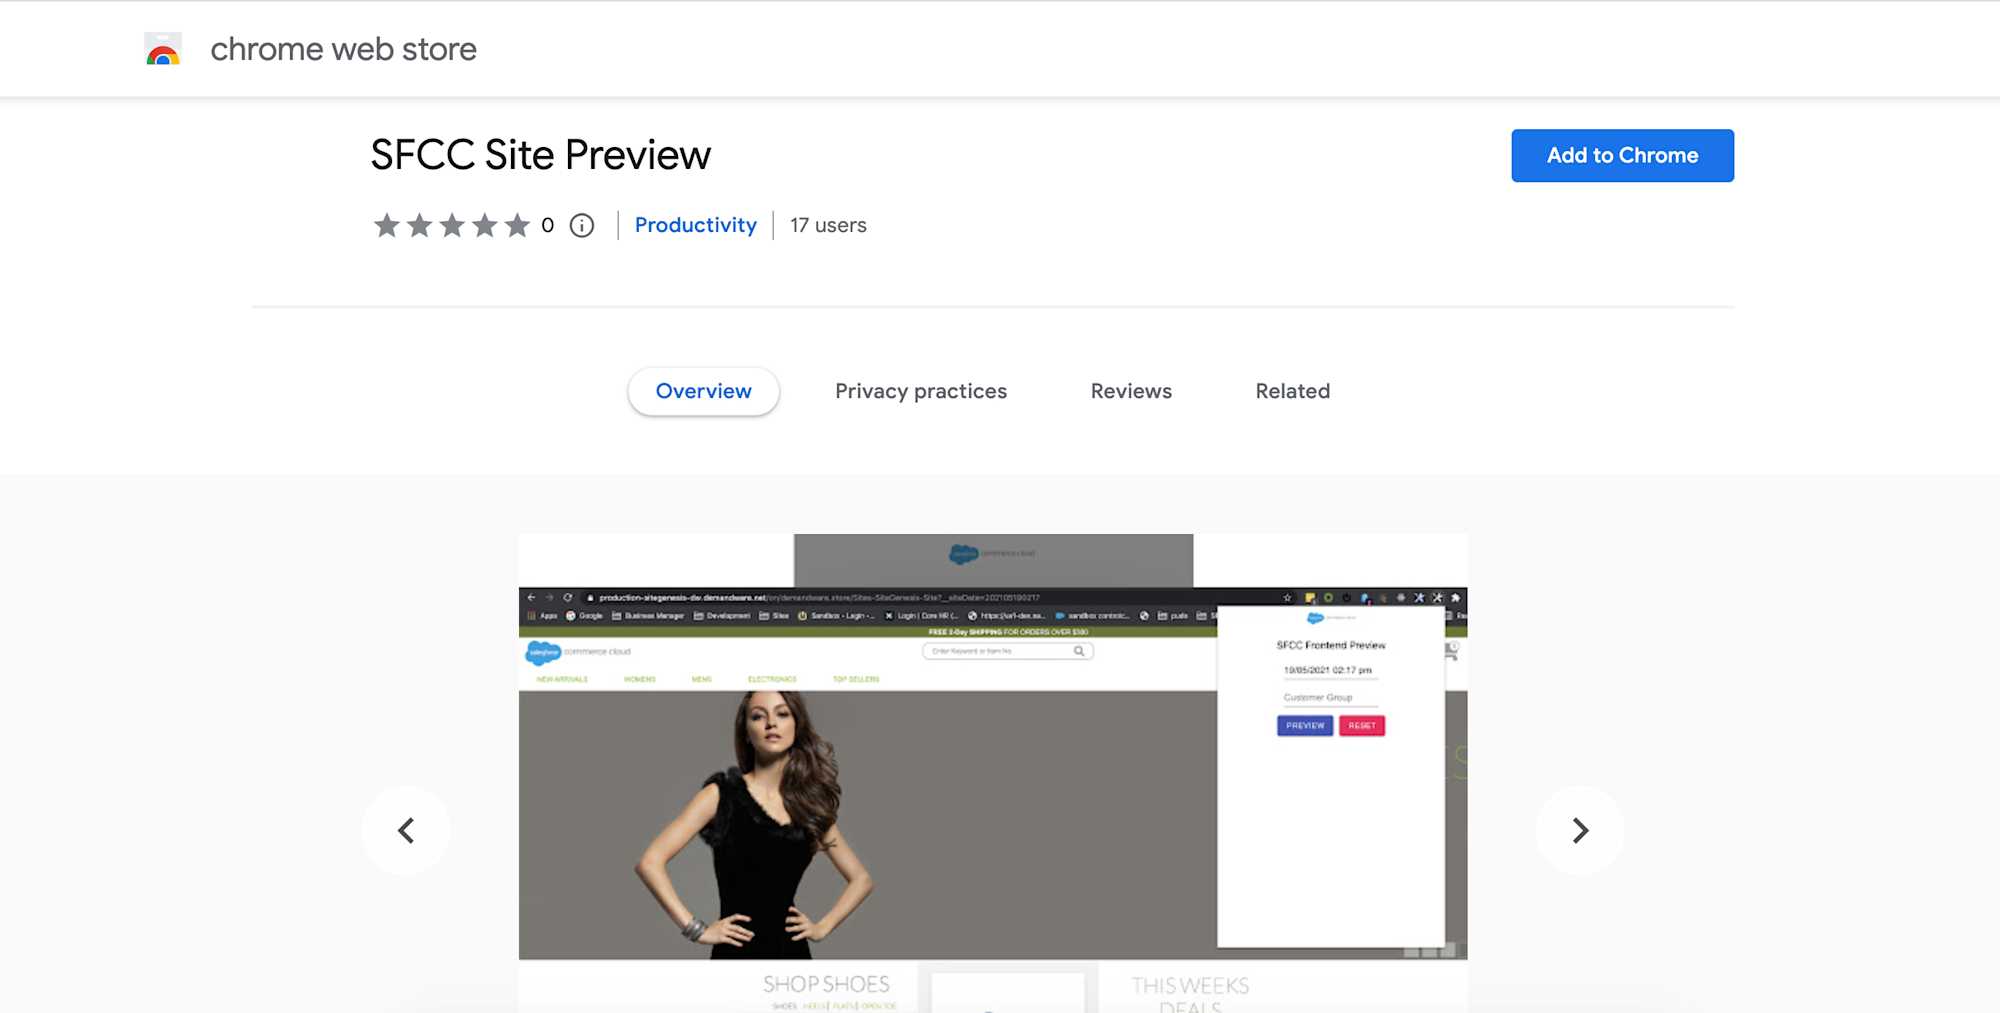Advance to the next screenshot with right arrow
This screenshot has height=1013, width=2000.
coord(1579,830)
